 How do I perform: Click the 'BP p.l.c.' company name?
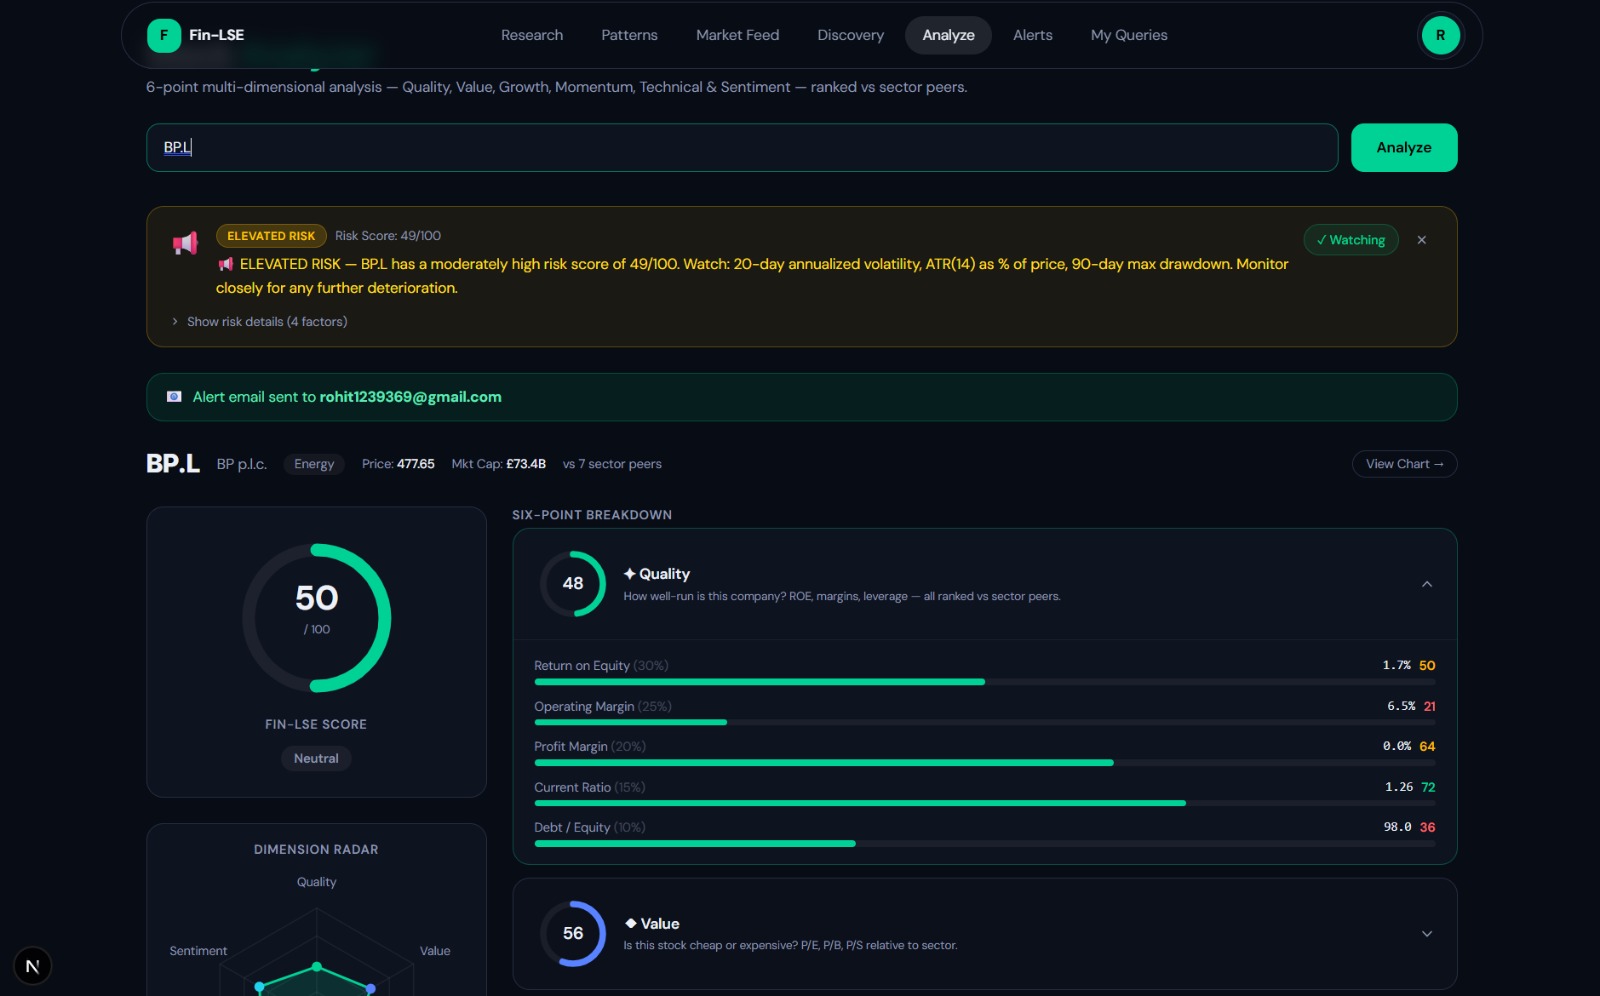tap(242, 464)
